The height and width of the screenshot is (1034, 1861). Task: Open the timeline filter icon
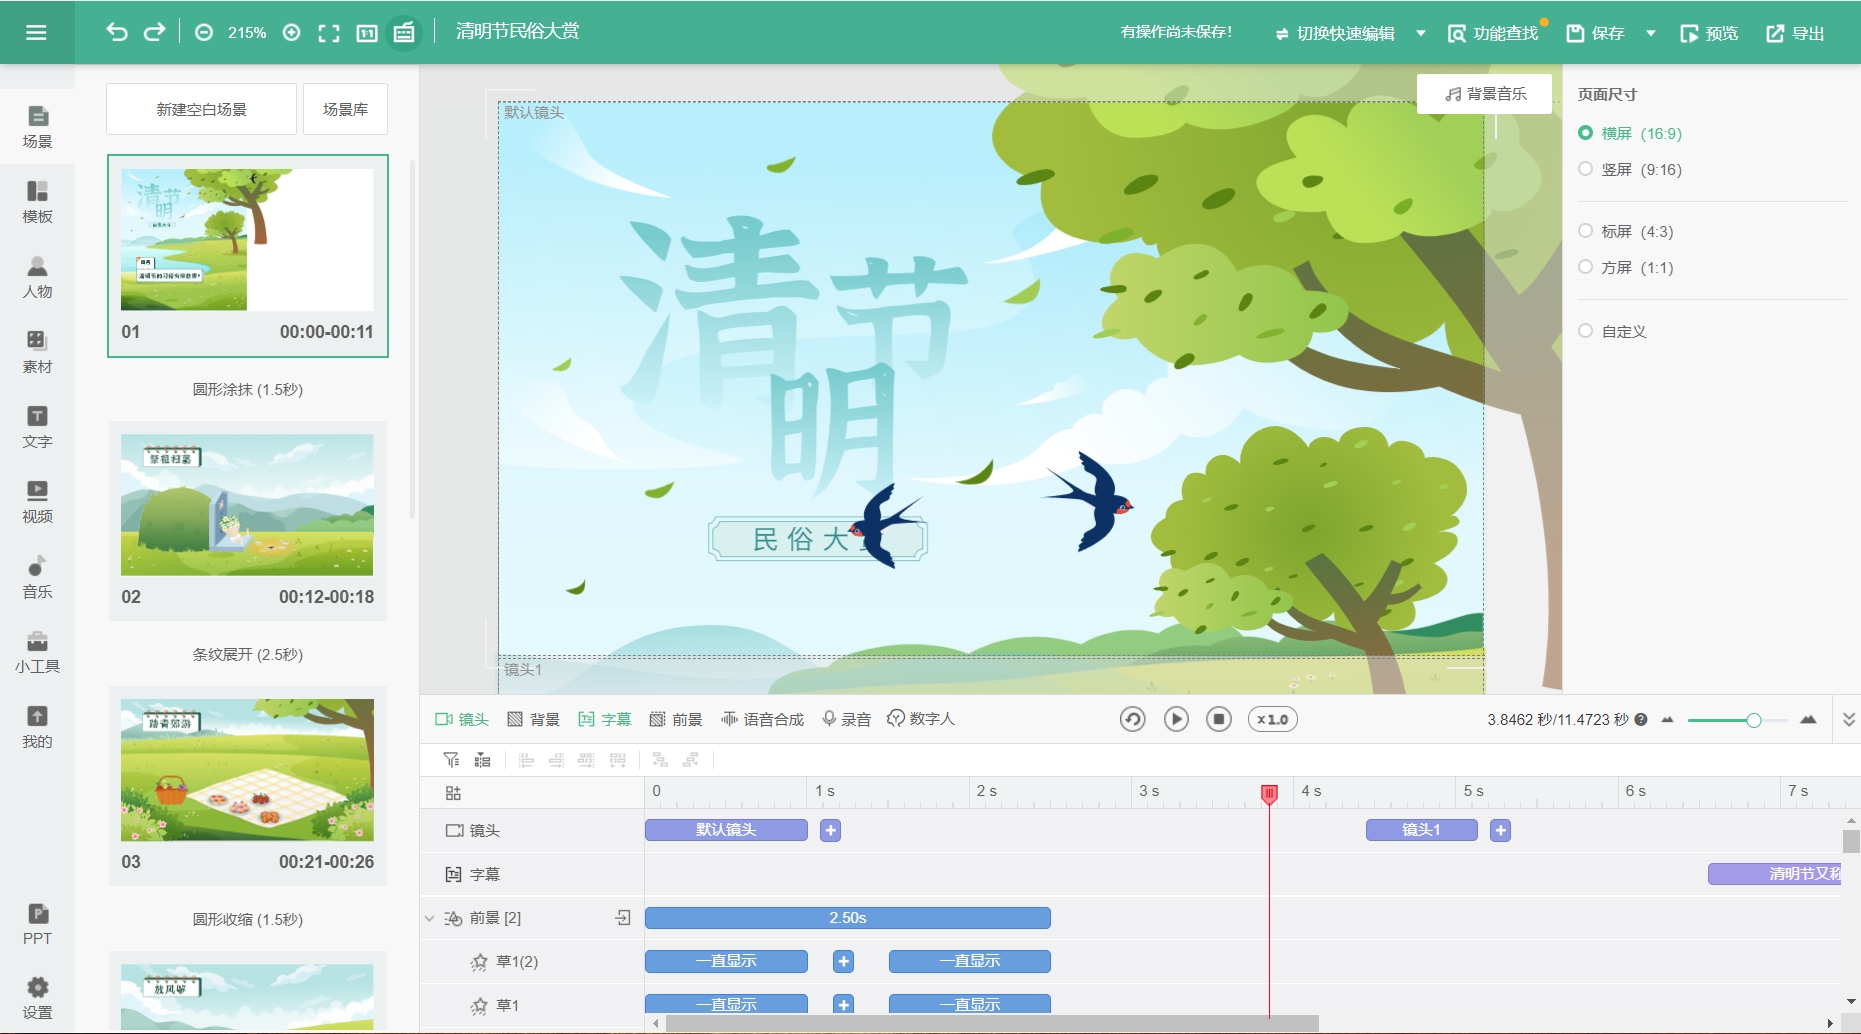coord(451,760)
